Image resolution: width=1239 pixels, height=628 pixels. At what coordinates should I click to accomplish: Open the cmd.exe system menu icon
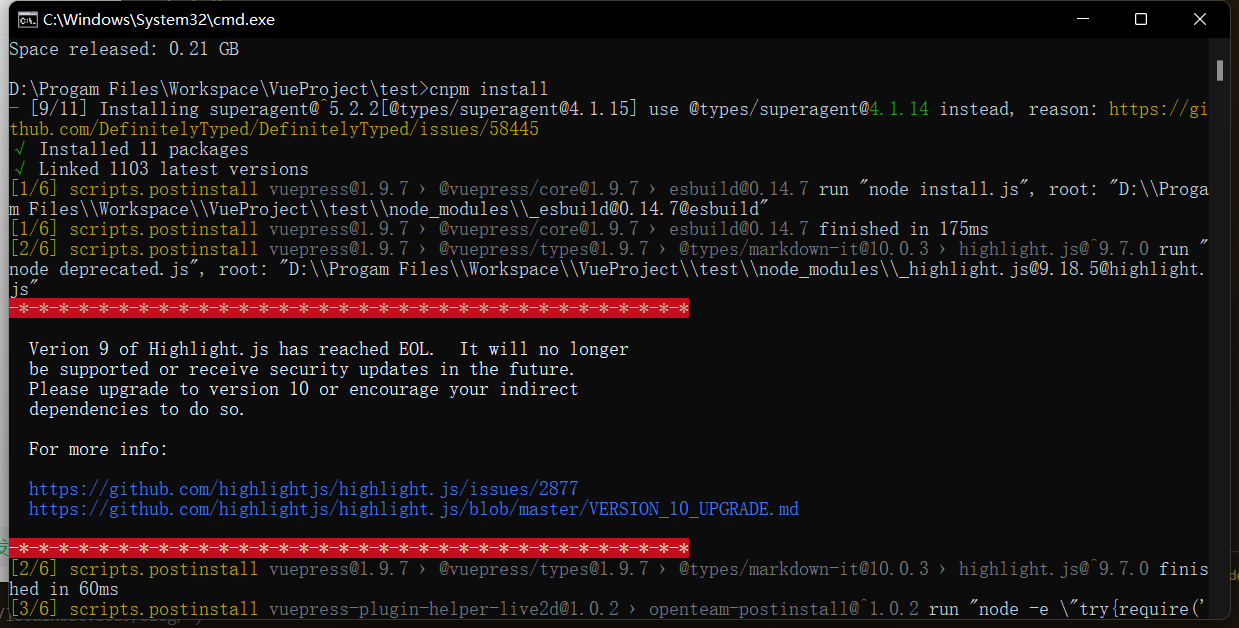28,19
